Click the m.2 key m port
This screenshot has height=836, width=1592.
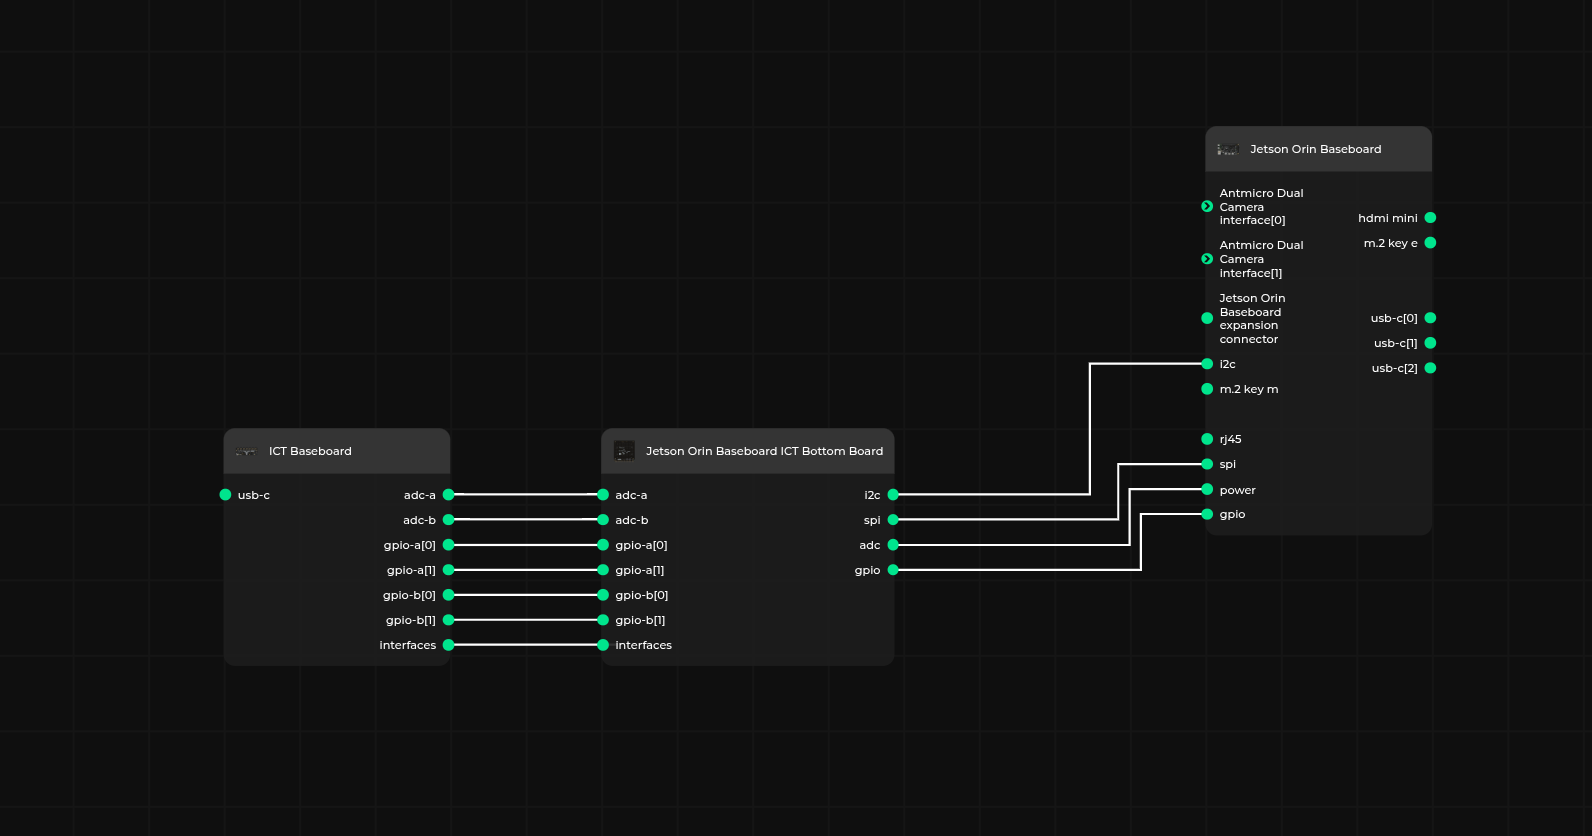click(1207, 389)
